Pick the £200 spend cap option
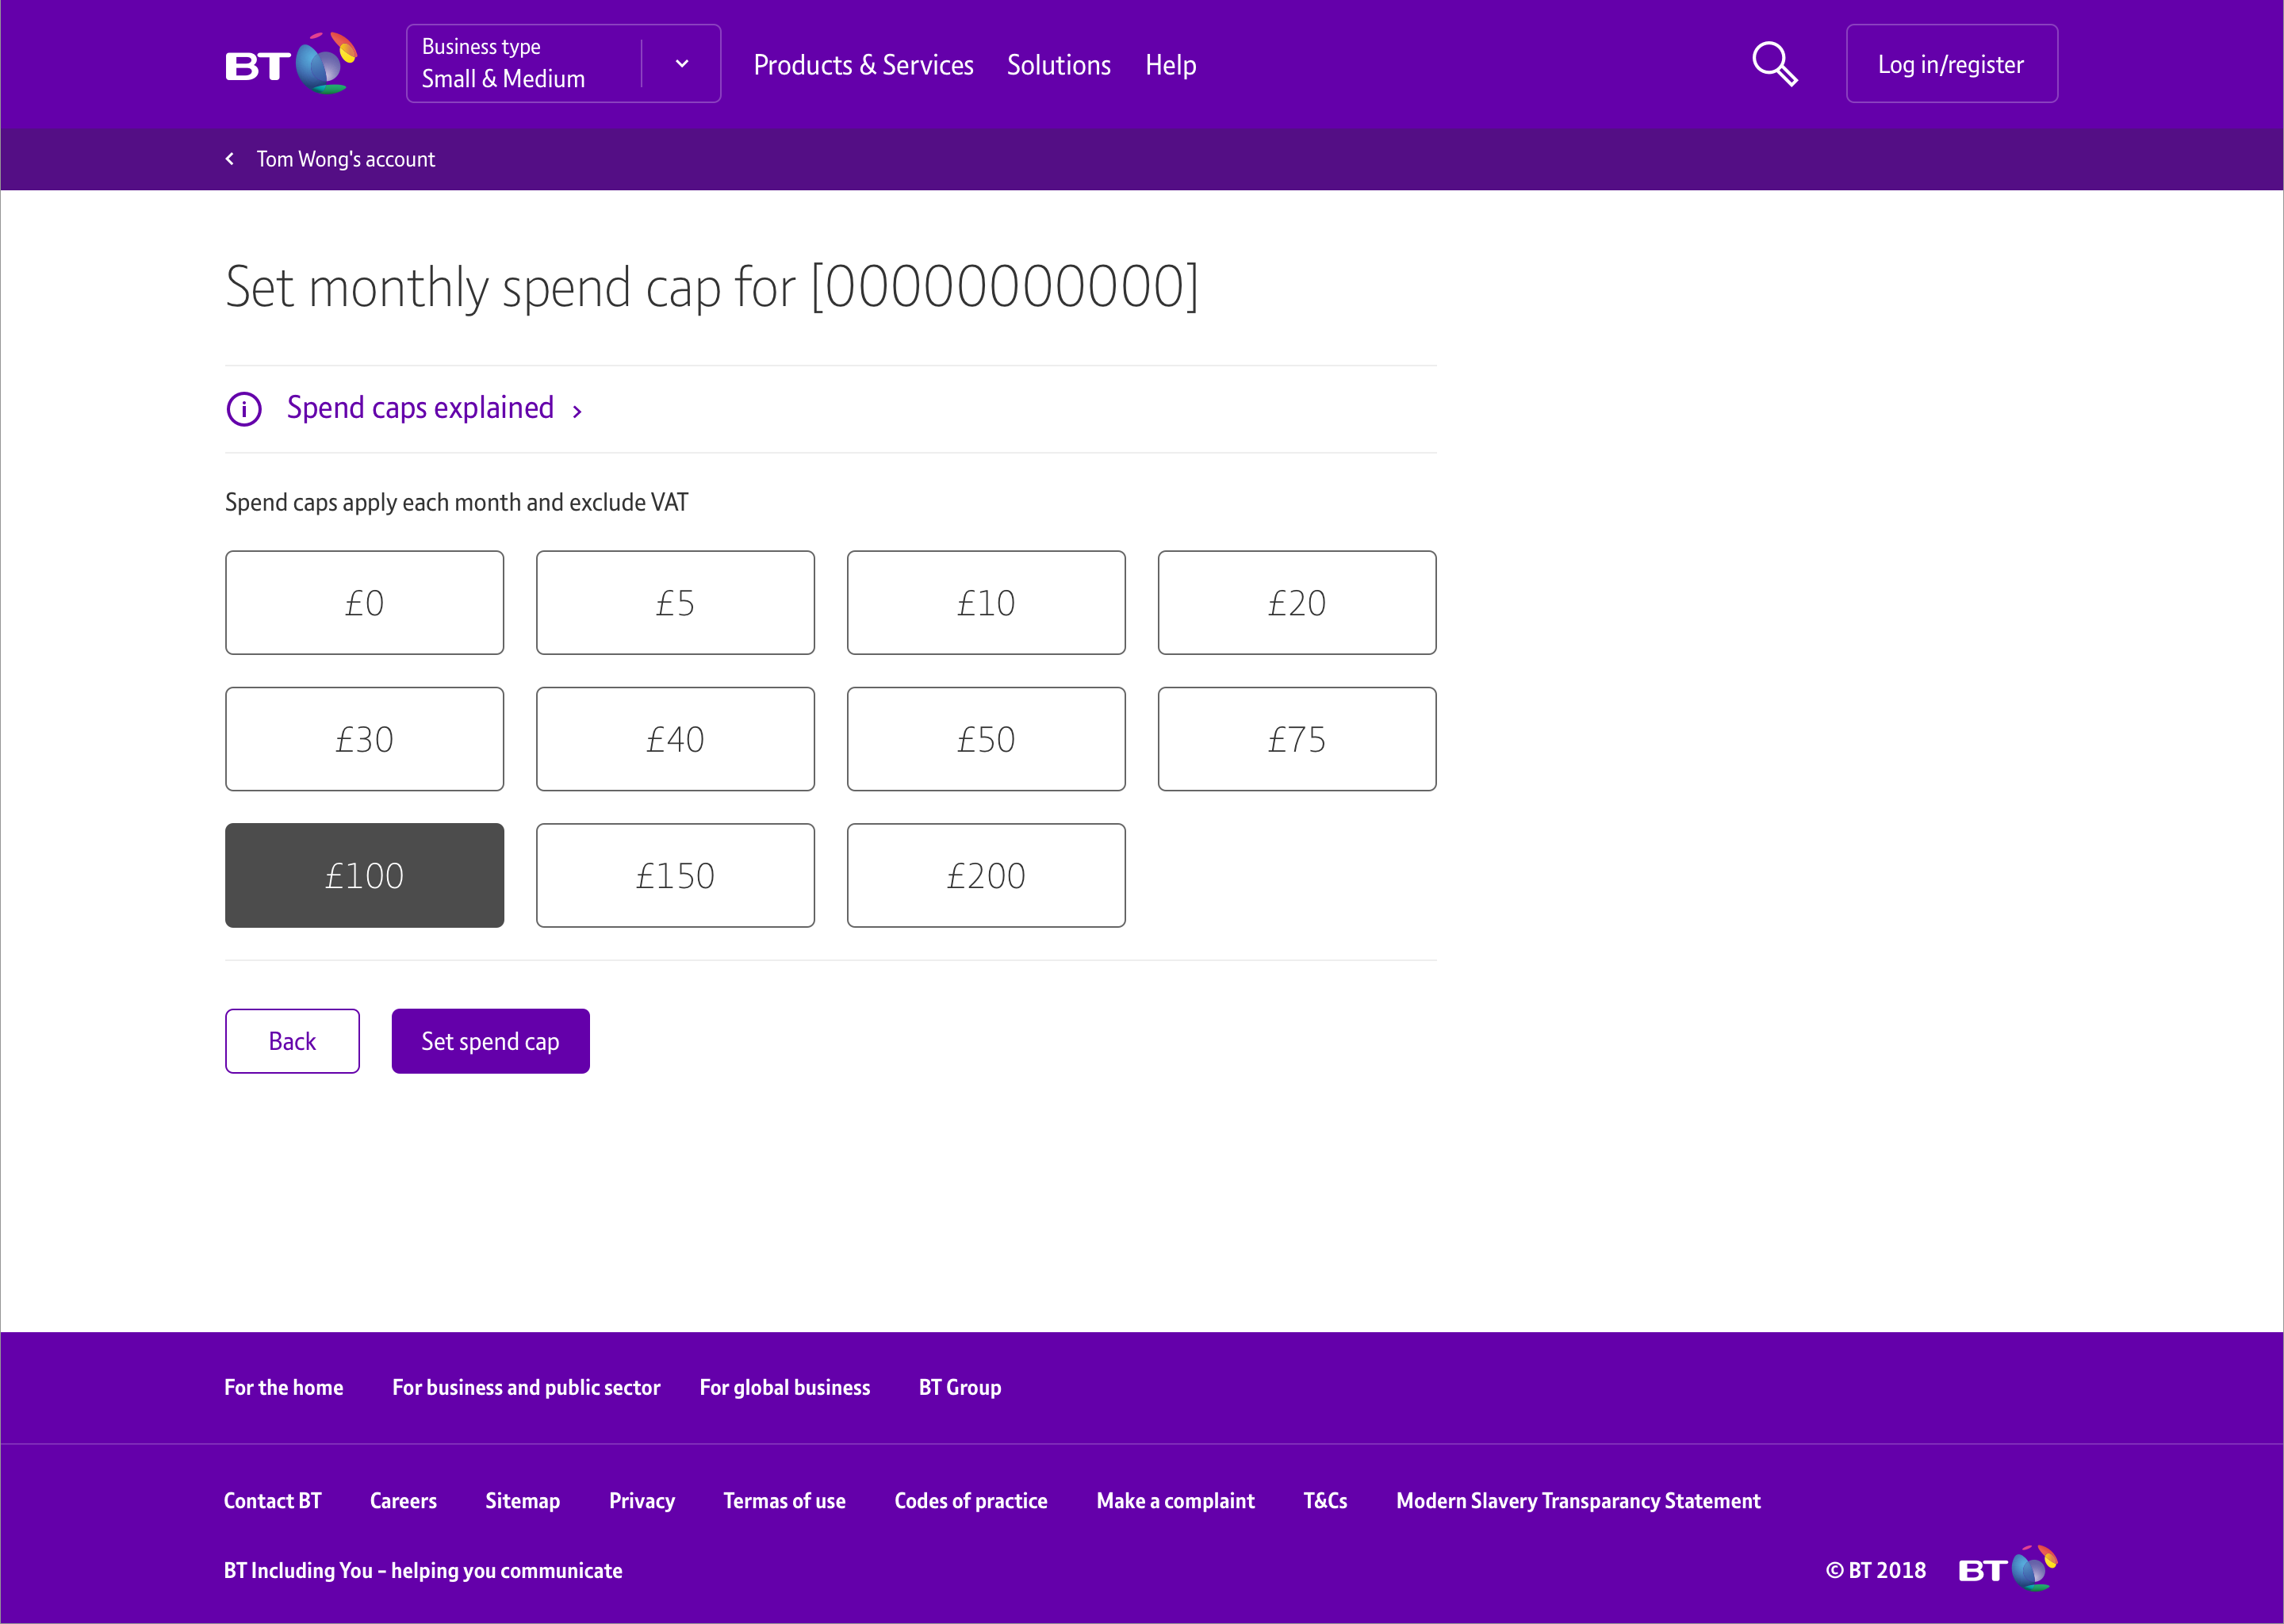 [x=985, y=876]
